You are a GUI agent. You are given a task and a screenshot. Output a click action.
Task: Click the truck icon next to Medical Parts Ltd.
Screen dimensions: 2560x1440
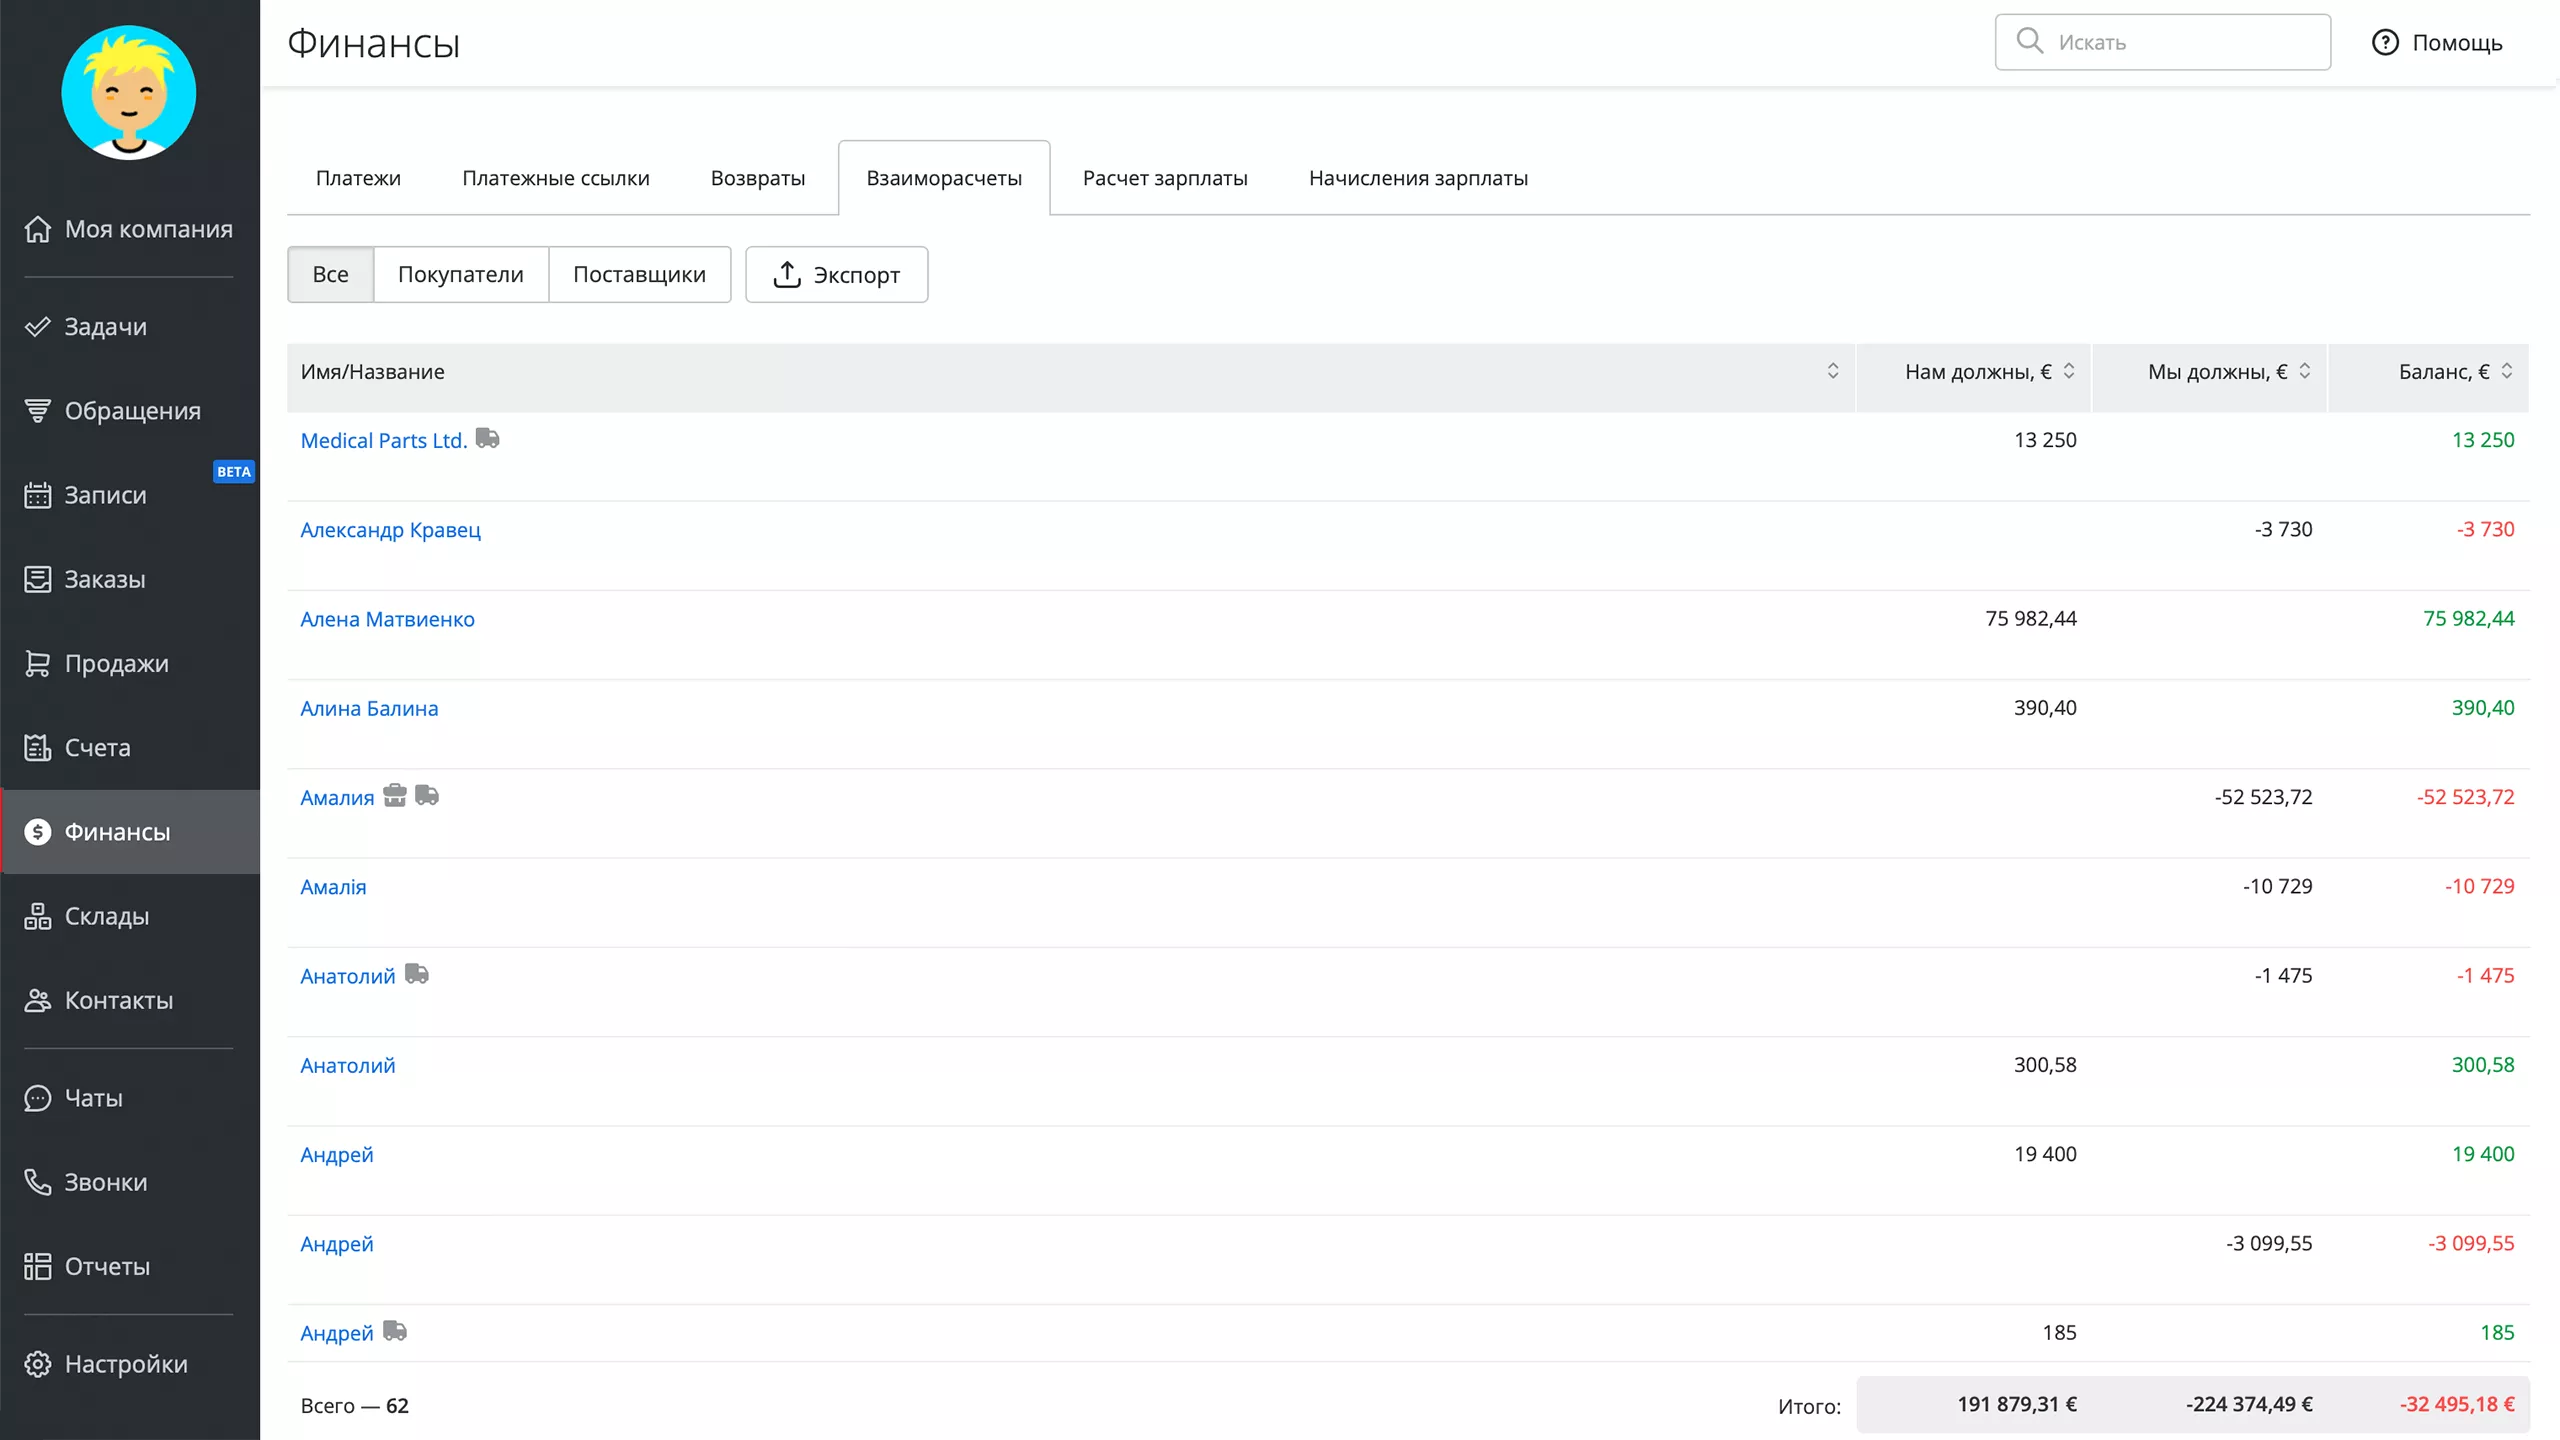(487, 439)
